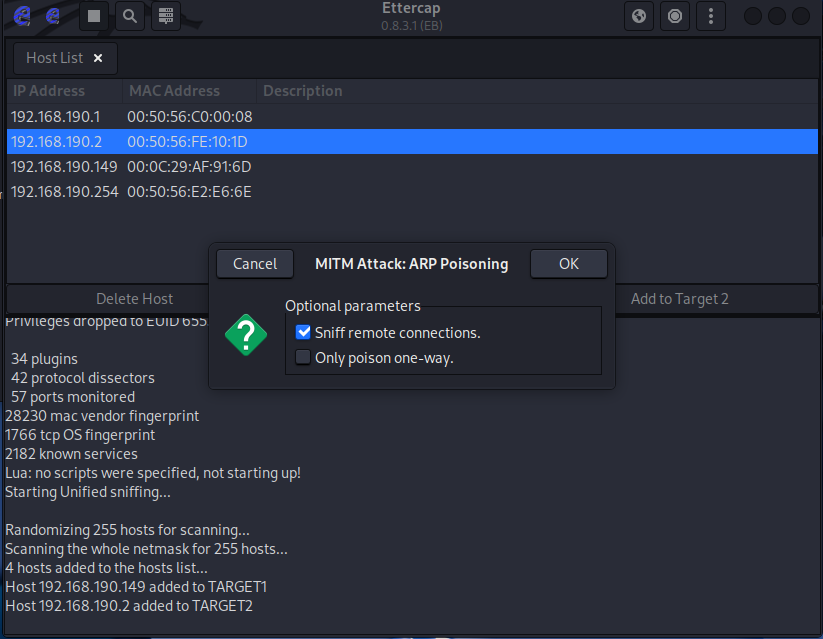The image size is (823, 639).
Task: Click MAC address 00:50:56:C0:00:08
Action: click(x=189, y=117)
